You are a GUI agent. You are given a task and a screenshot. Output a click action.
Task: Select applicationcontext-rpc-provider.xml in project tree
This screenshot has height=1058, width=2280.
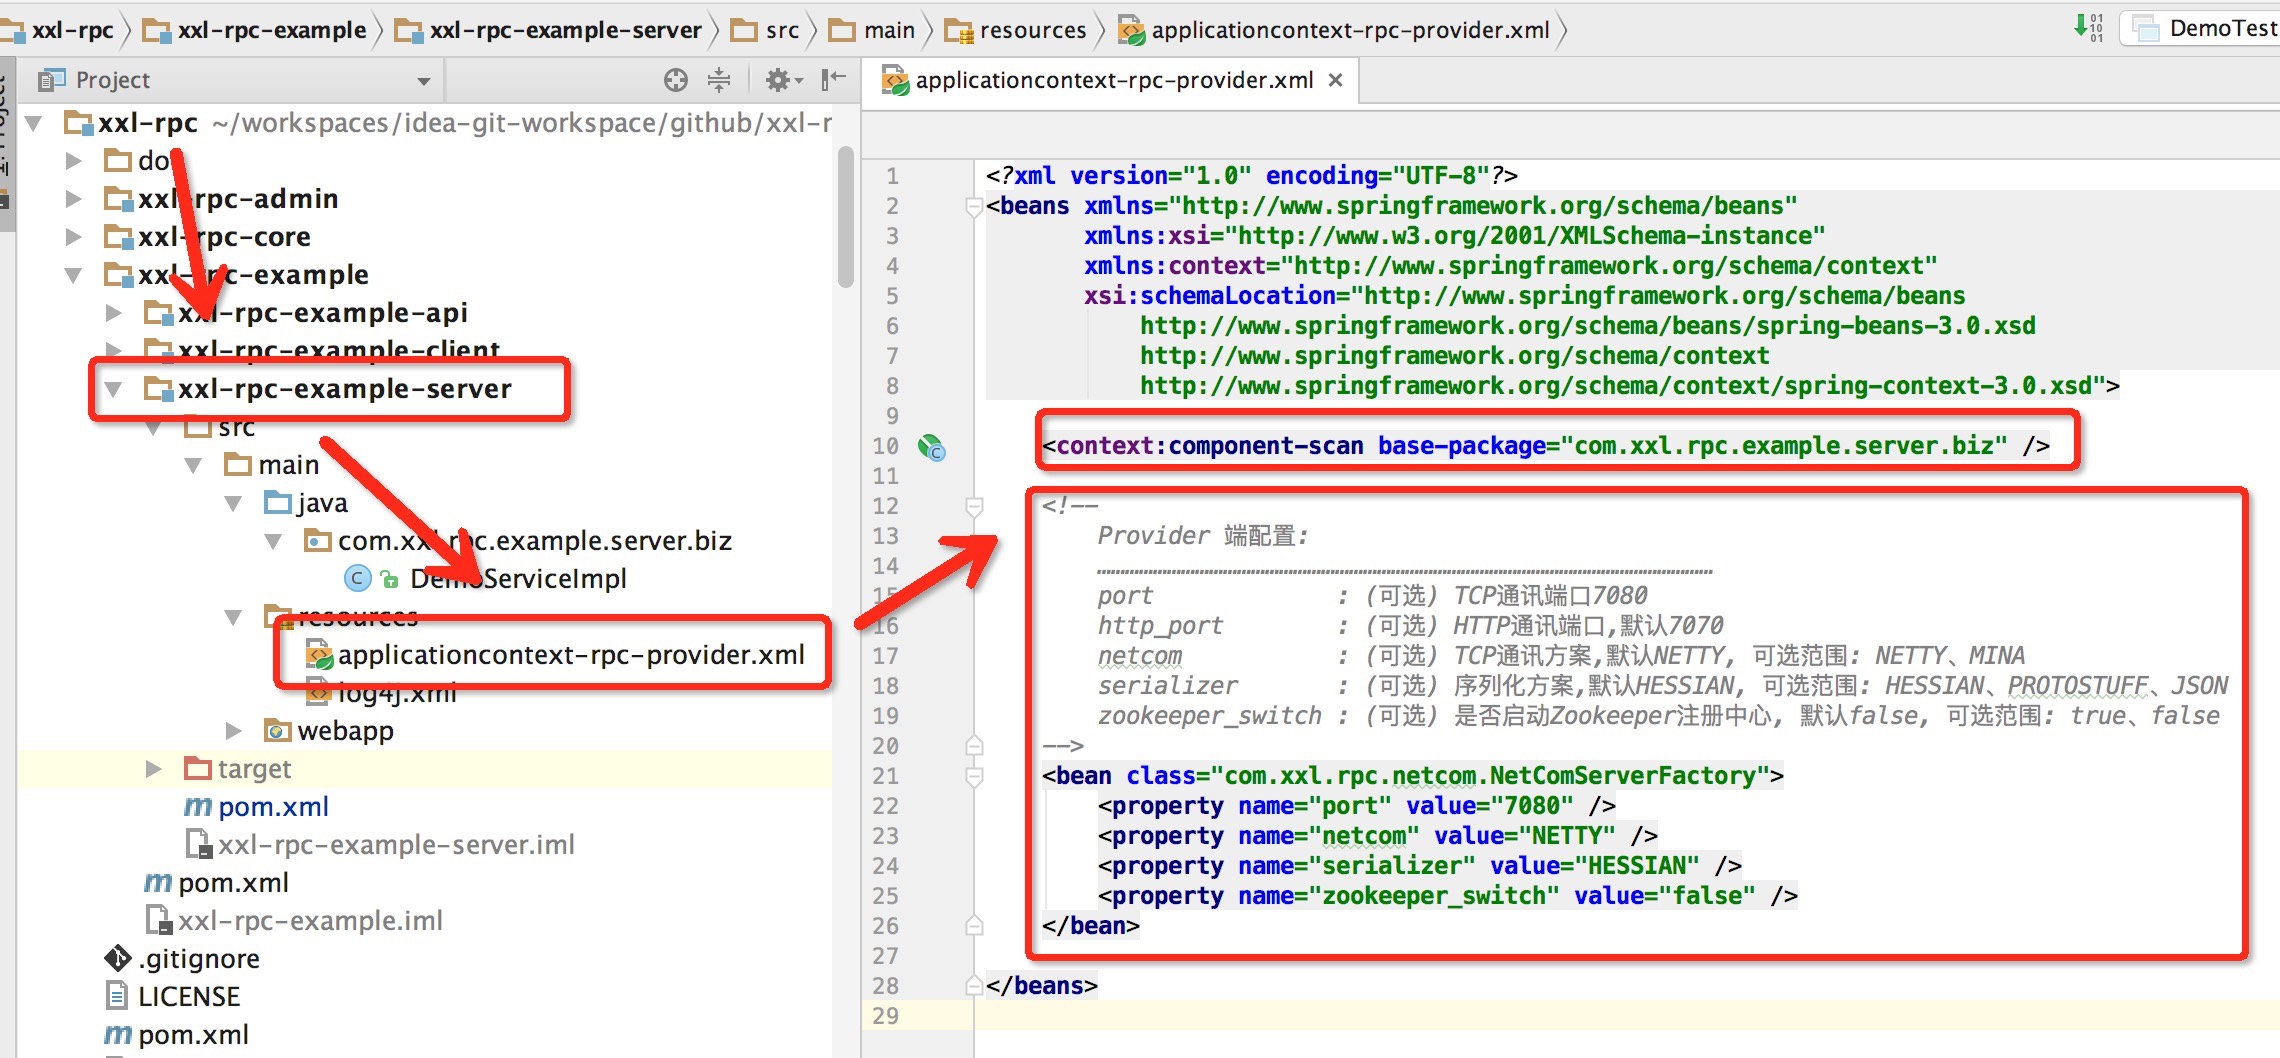pyautogui.click(x=571, y=655)
